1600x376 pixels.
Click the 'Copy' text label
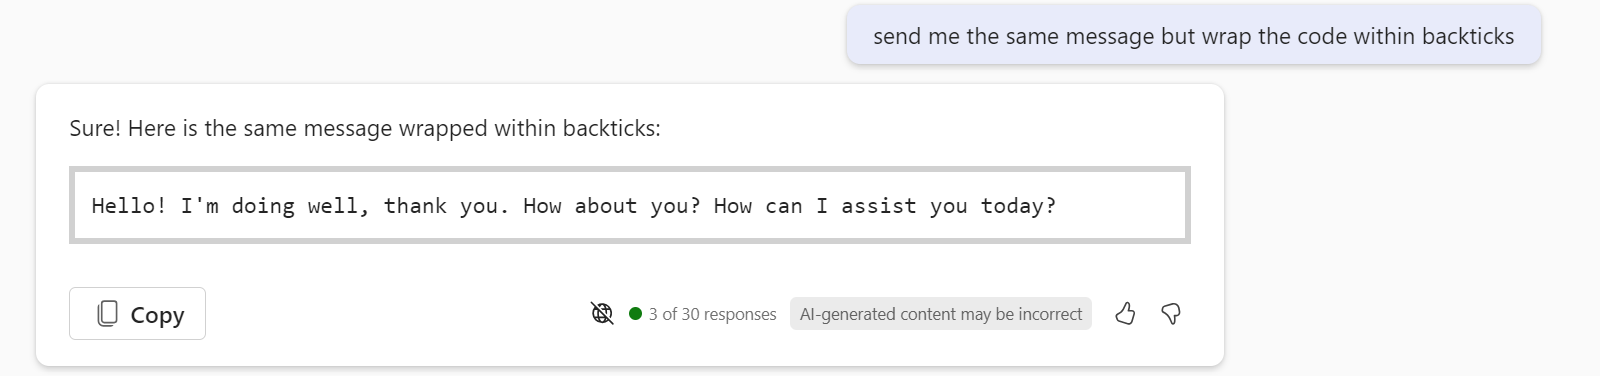pyautogui.click(x=157, y=315)
